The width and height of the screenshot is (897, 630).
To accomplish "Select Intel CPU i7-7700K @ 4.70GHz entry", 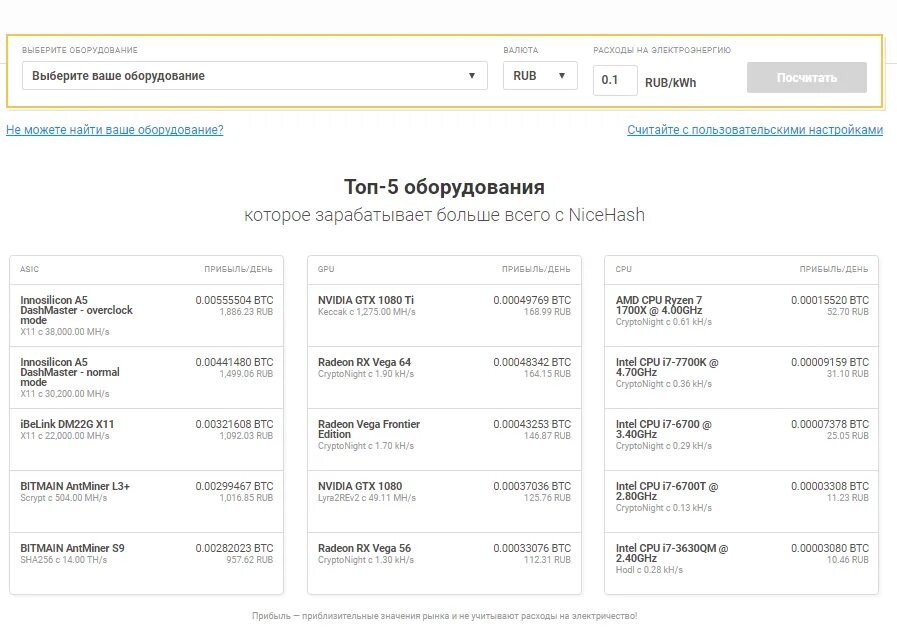I will [x=741, y=378].
